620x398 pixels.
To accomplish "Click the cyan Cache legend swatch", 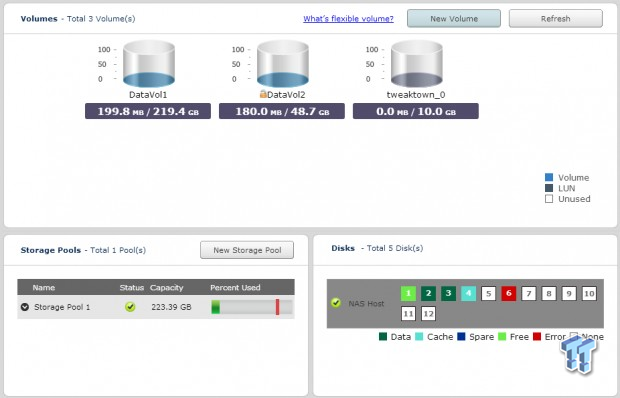I will (x=419, y=336).
